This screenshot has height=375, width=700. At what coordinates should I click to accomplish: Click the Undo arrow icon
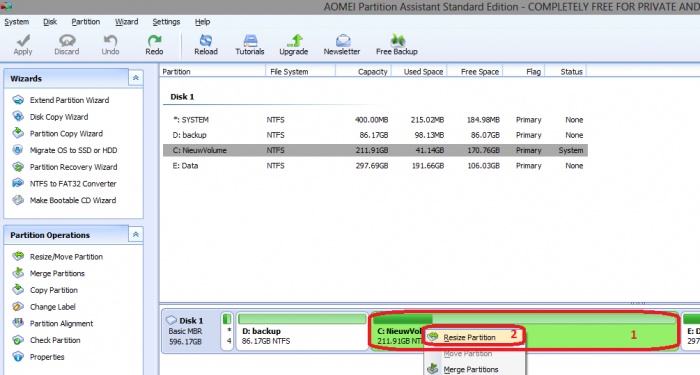pyautogui.click(x=110, y=40)
